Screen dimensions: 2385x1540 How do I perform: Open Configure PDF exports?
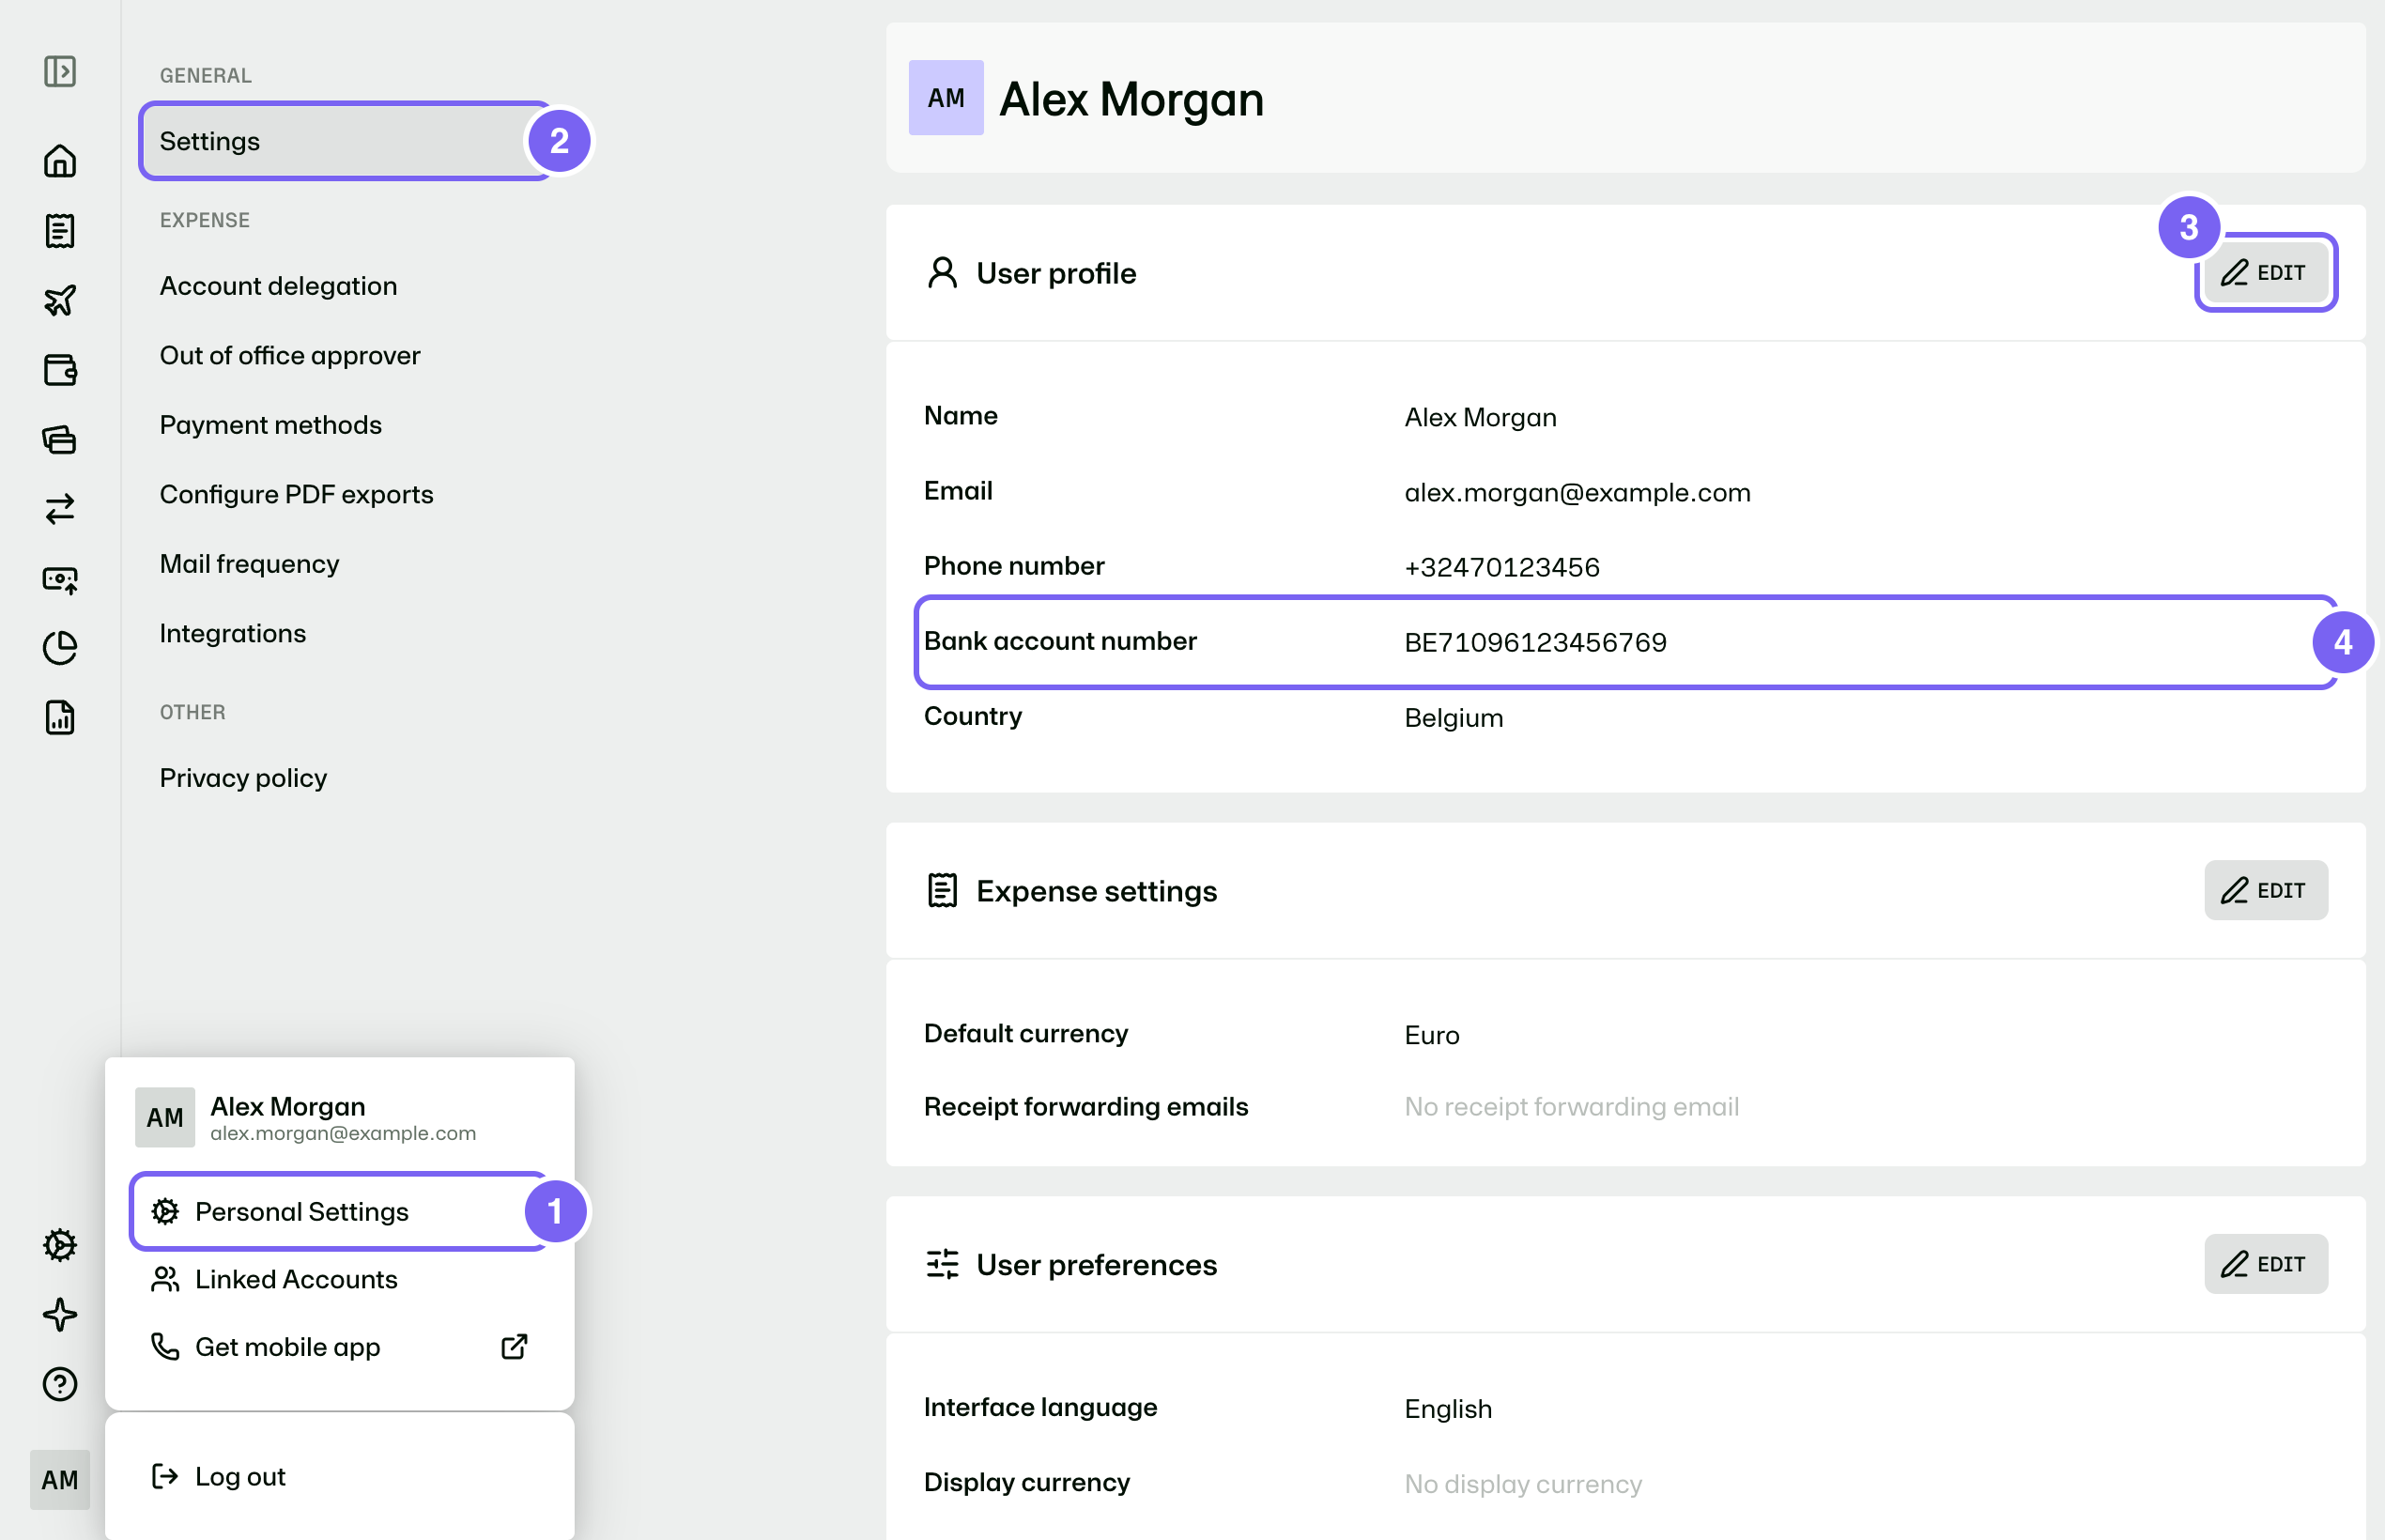(296, 495)
